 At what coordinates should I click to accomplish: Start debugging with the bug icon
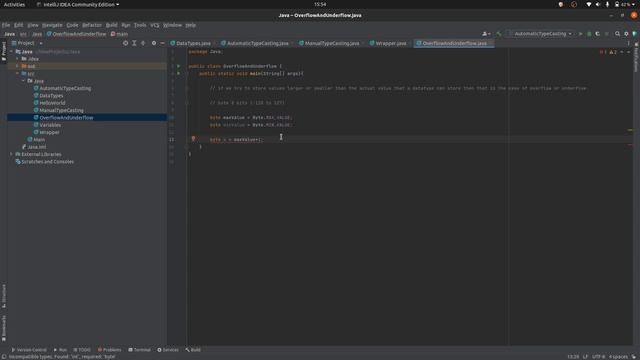[589, 34]
